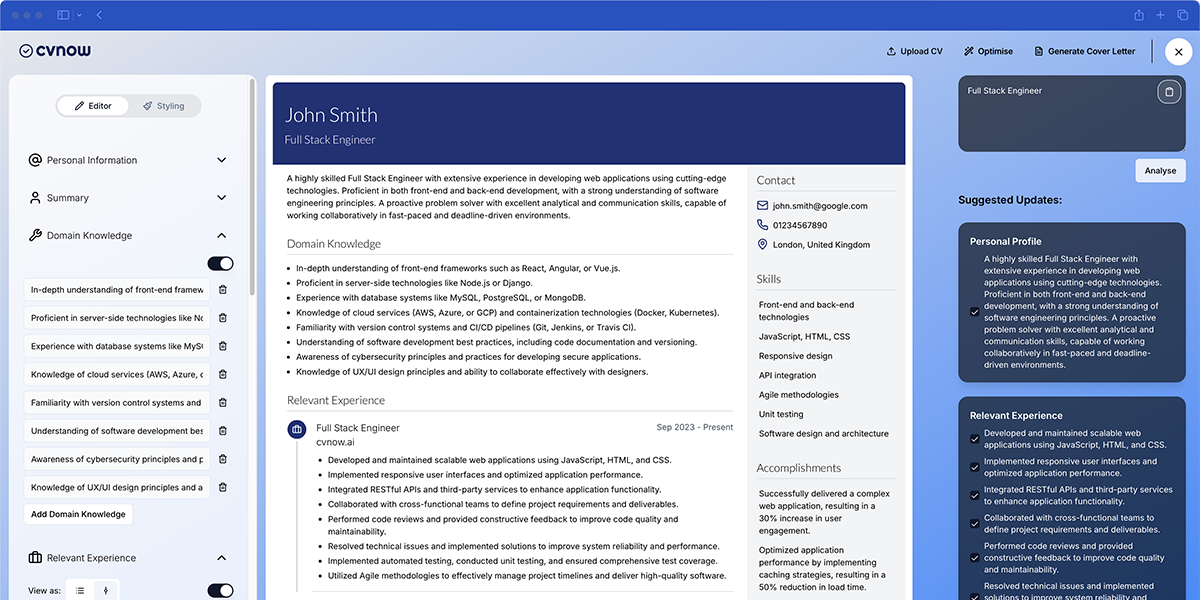Click the 'Accomplishments' heading in the CV
Image resolution: width=1200 pixels, height=600 pixels.
[x=799, y=468]
